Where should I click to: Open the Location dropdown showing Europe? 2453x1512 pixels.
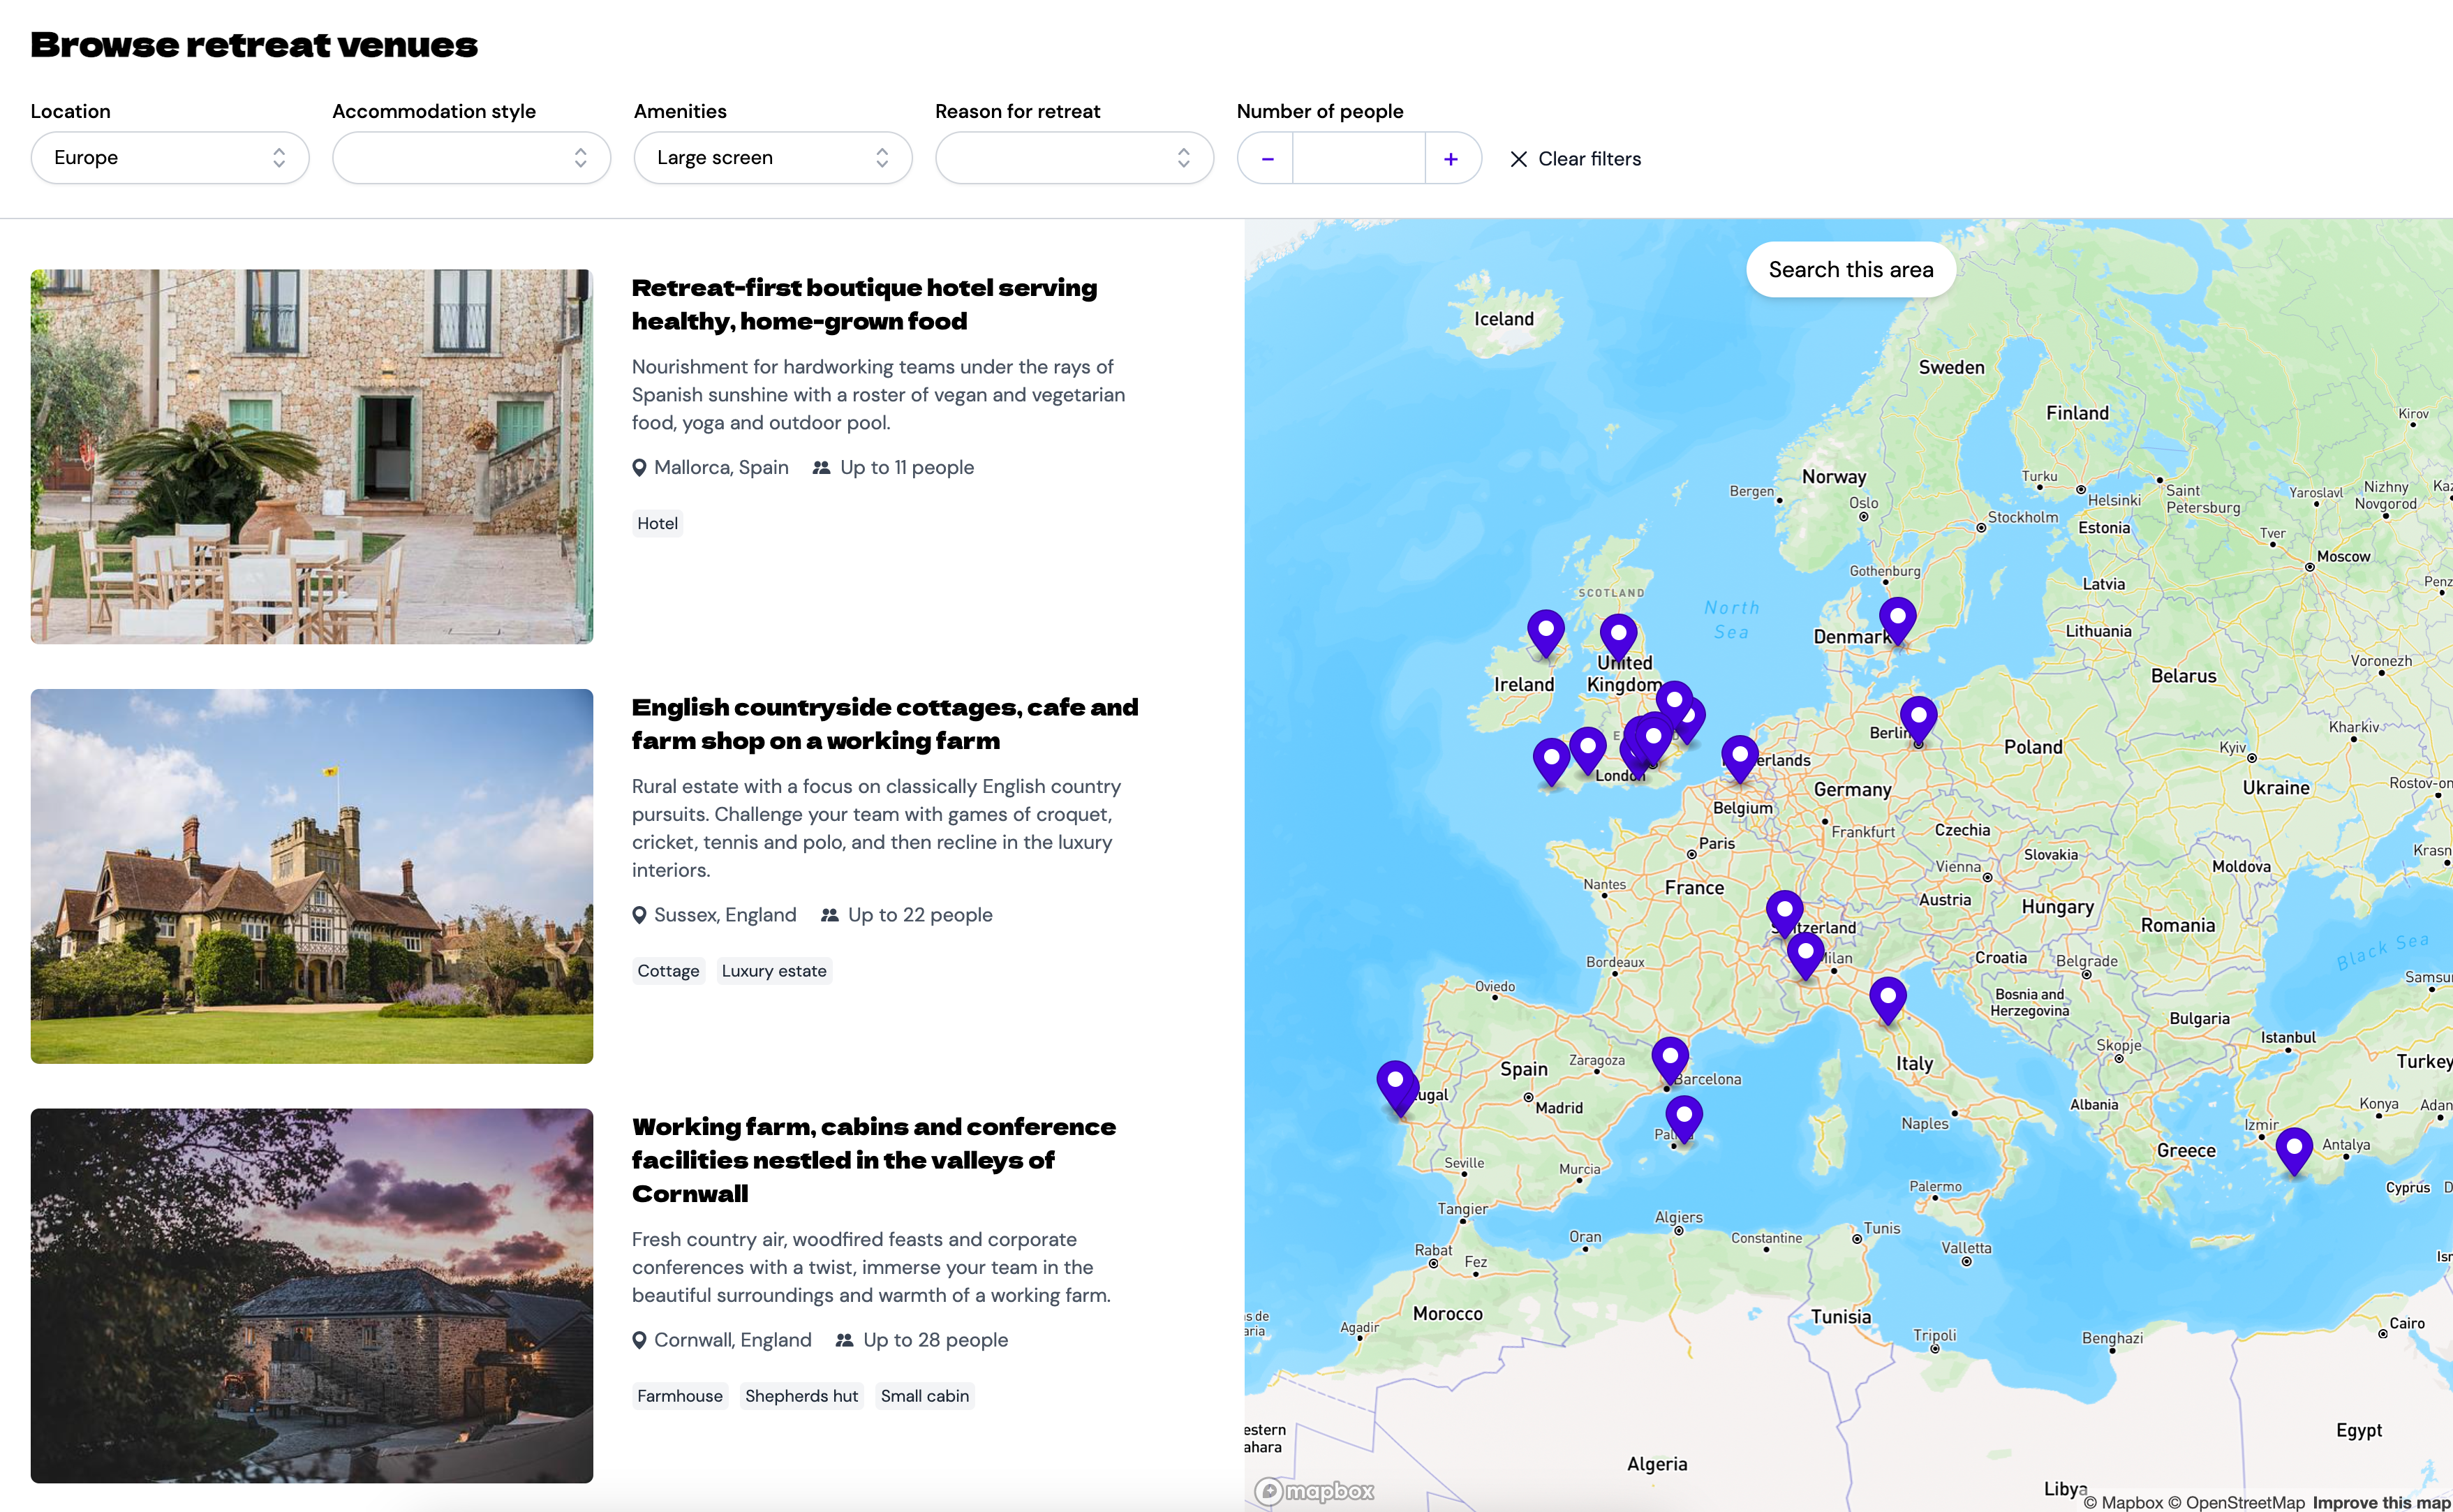pos(169,158)
